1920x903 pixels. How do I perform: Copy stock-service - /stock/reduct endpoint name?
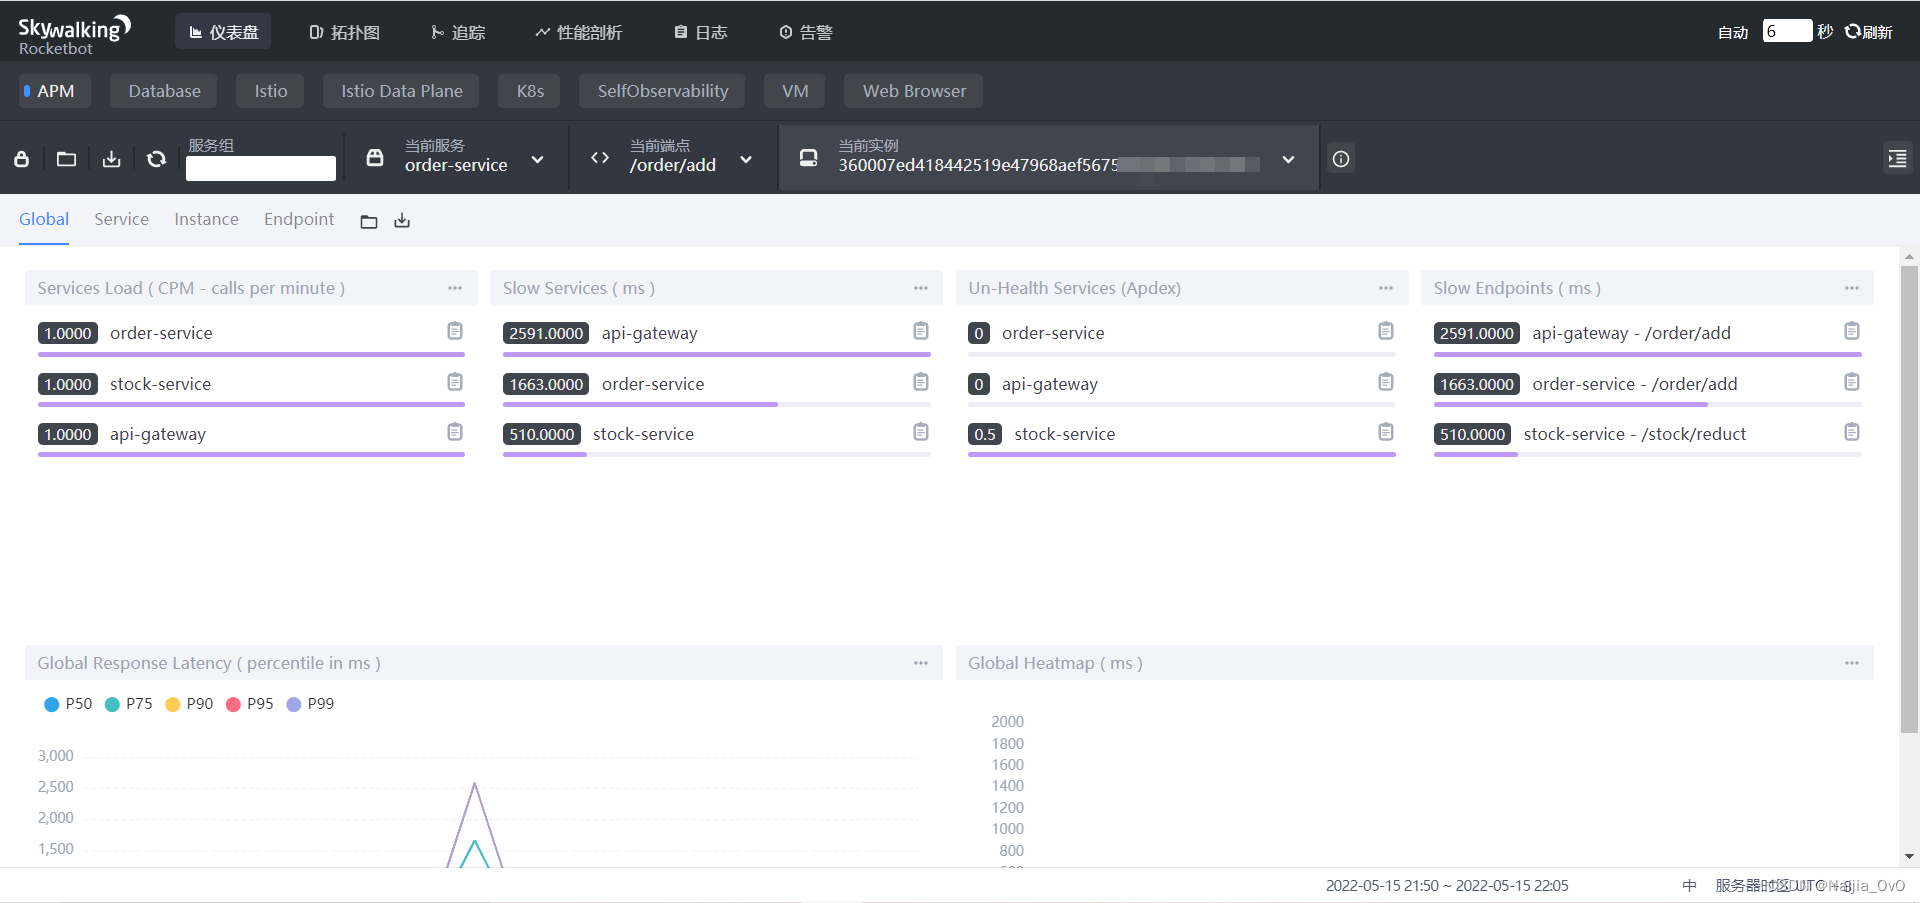[x=1852, y=432]
